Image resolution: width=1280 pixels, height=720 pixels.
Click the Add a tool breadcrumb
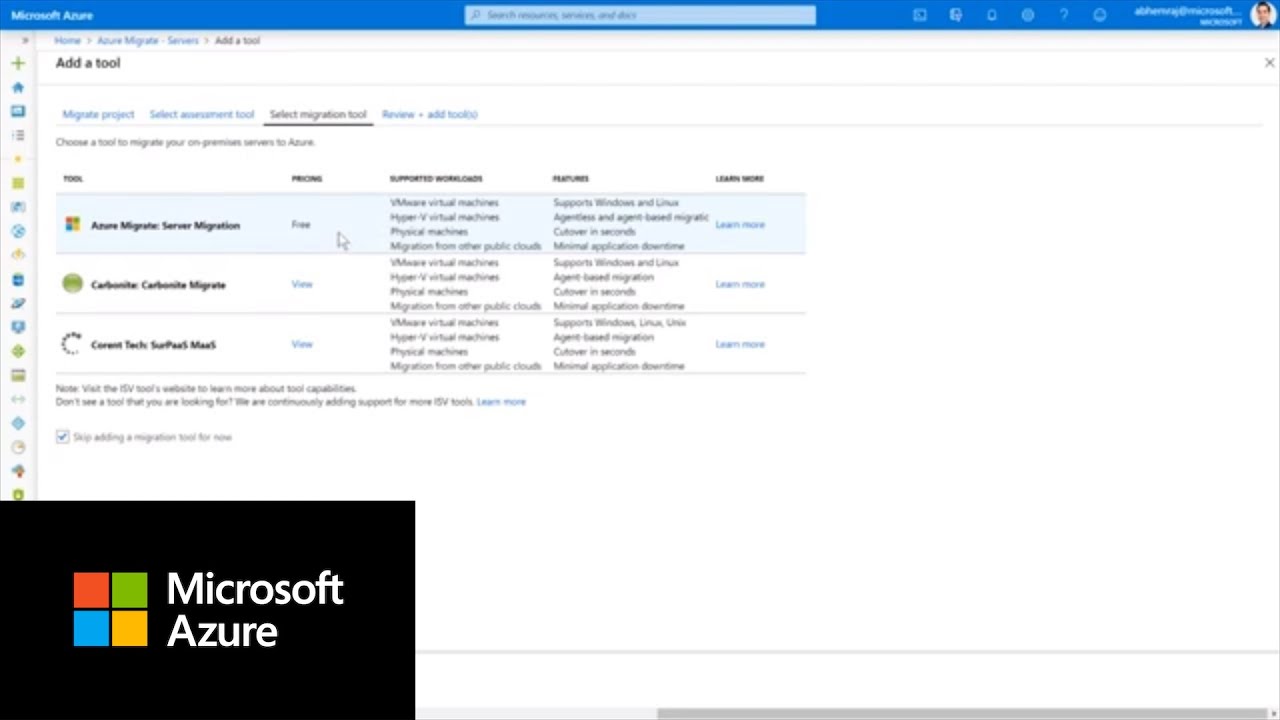238,41
